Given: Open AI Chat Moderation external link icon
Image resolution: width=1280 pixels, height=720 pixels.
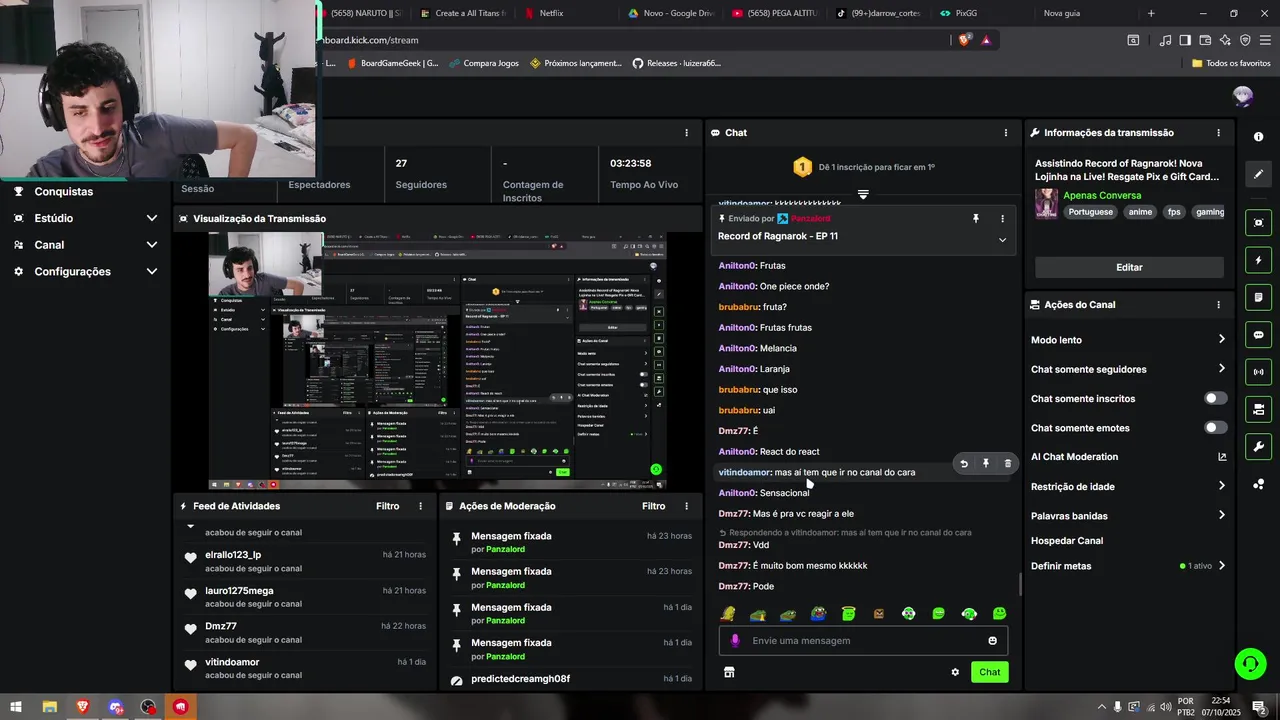Looking at the screenshot, I should 1221,457.
